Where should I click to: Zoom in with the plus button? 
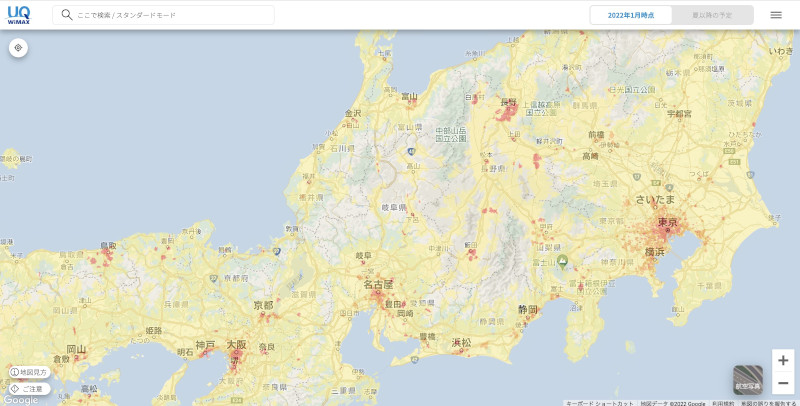[783, 361]
